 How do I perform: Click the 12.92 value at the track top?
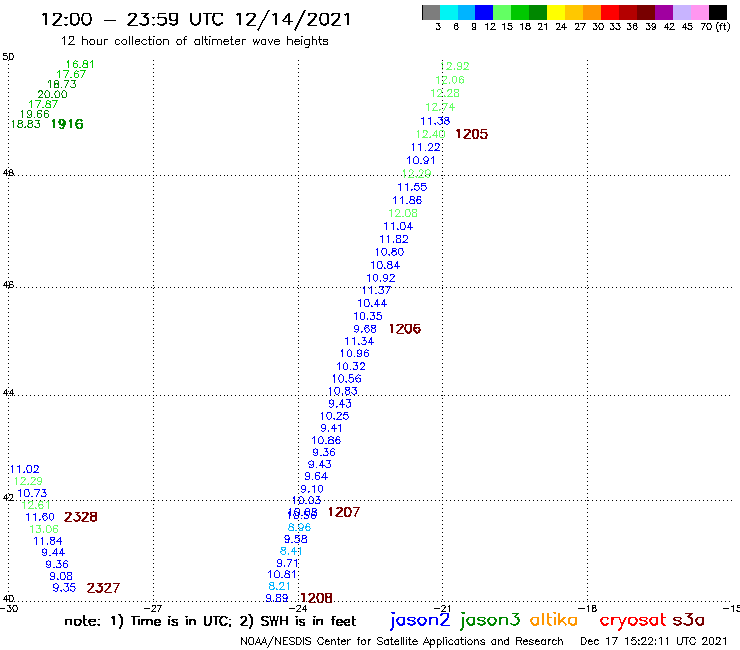coord(455,66)
